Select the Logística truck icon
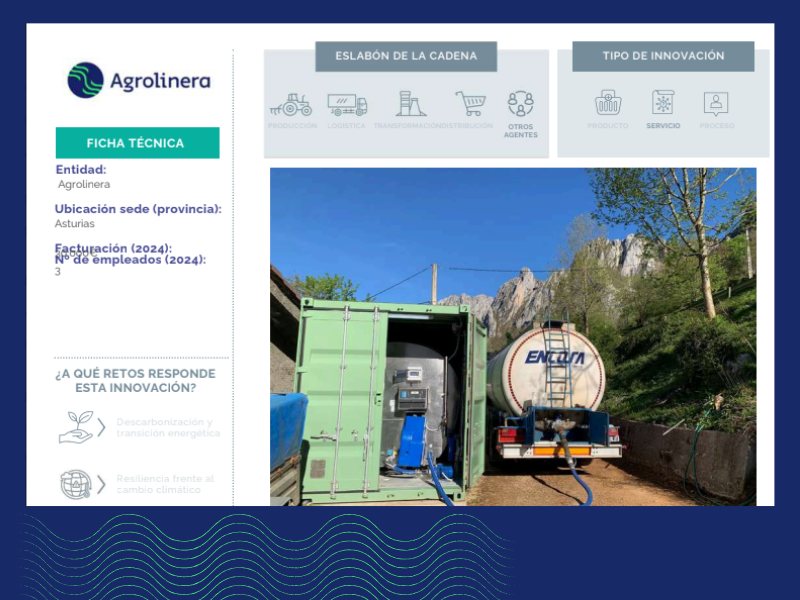 point(347,105)
